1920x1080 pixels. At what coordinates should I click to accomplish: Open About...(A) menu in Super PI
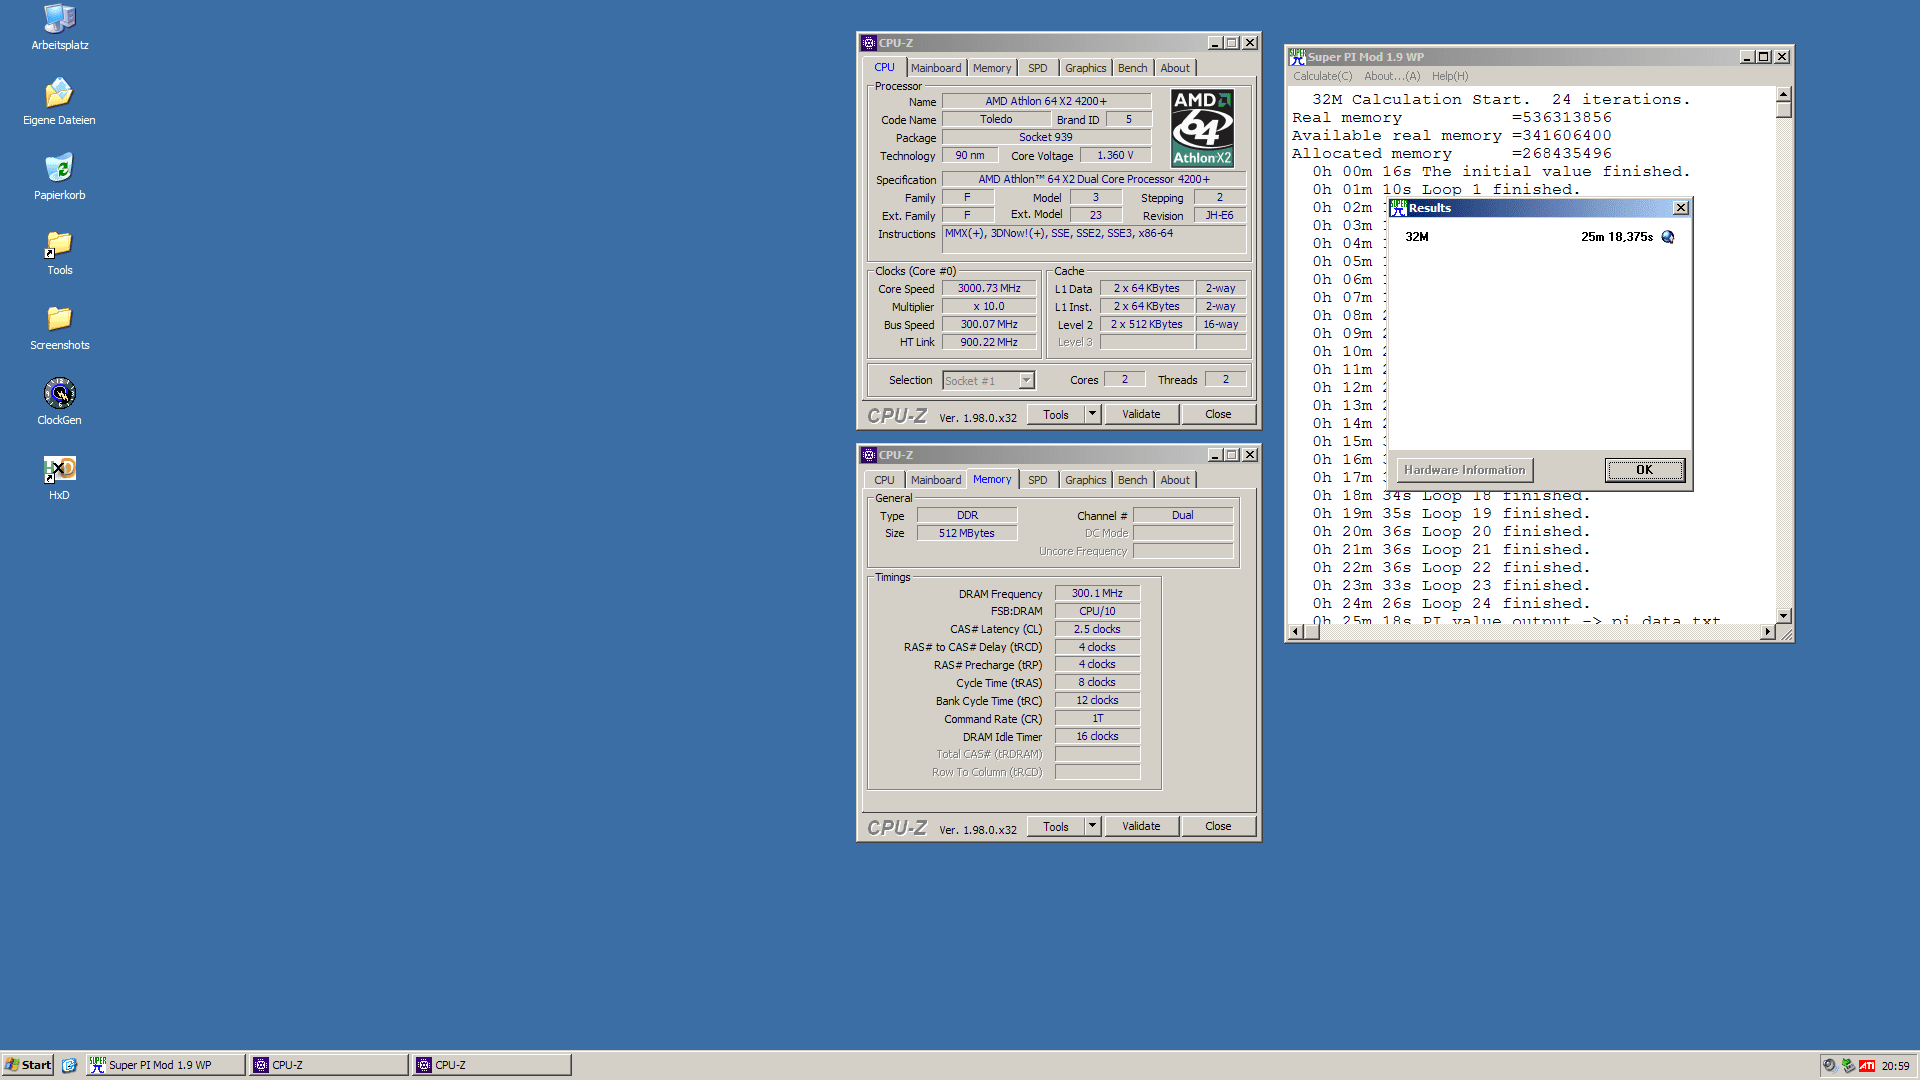1392,76
